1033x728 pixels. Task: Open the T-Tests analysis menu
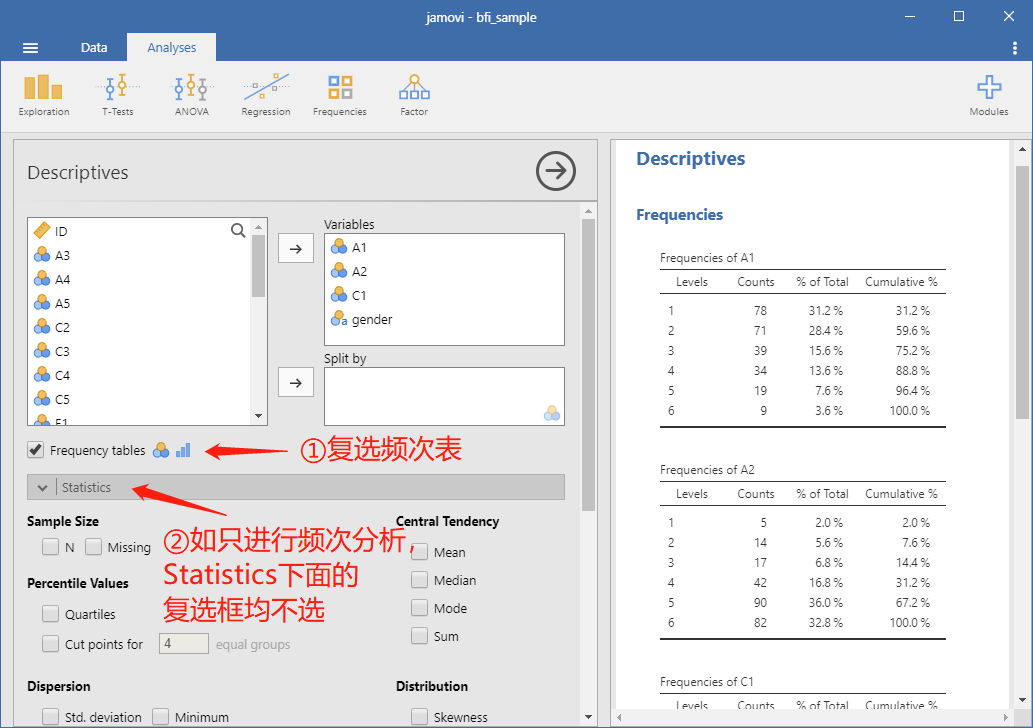(118, 96)
